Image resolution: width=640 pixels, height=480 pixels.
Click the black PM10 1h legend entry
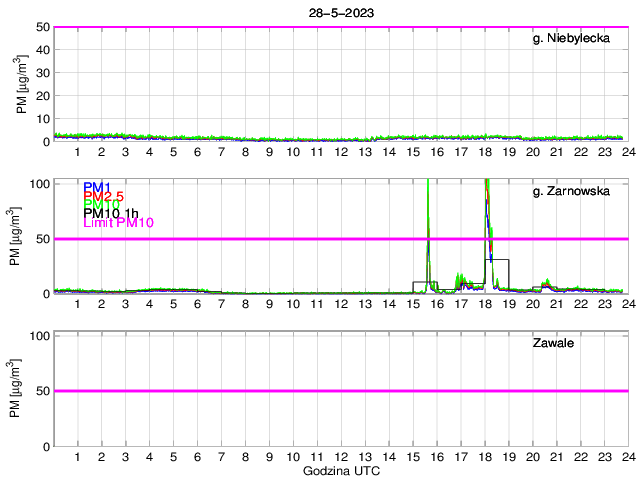(111, 213)
